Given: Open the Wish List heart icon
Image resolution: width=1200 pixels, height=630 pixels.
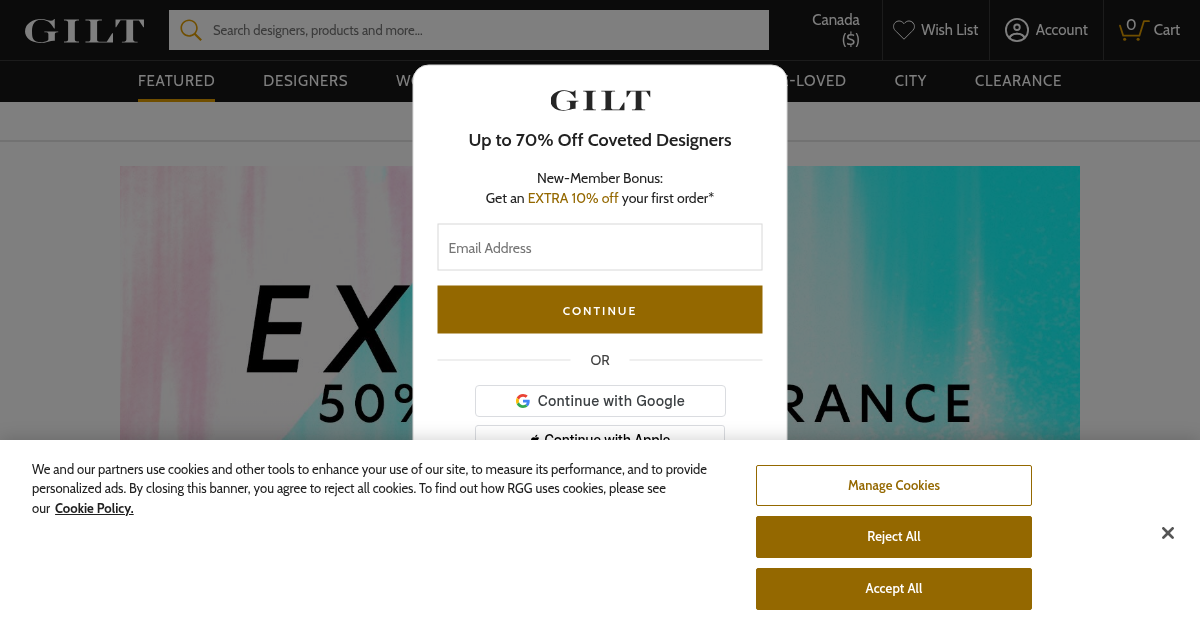Looking at the screenshot, I should point(904,30).
